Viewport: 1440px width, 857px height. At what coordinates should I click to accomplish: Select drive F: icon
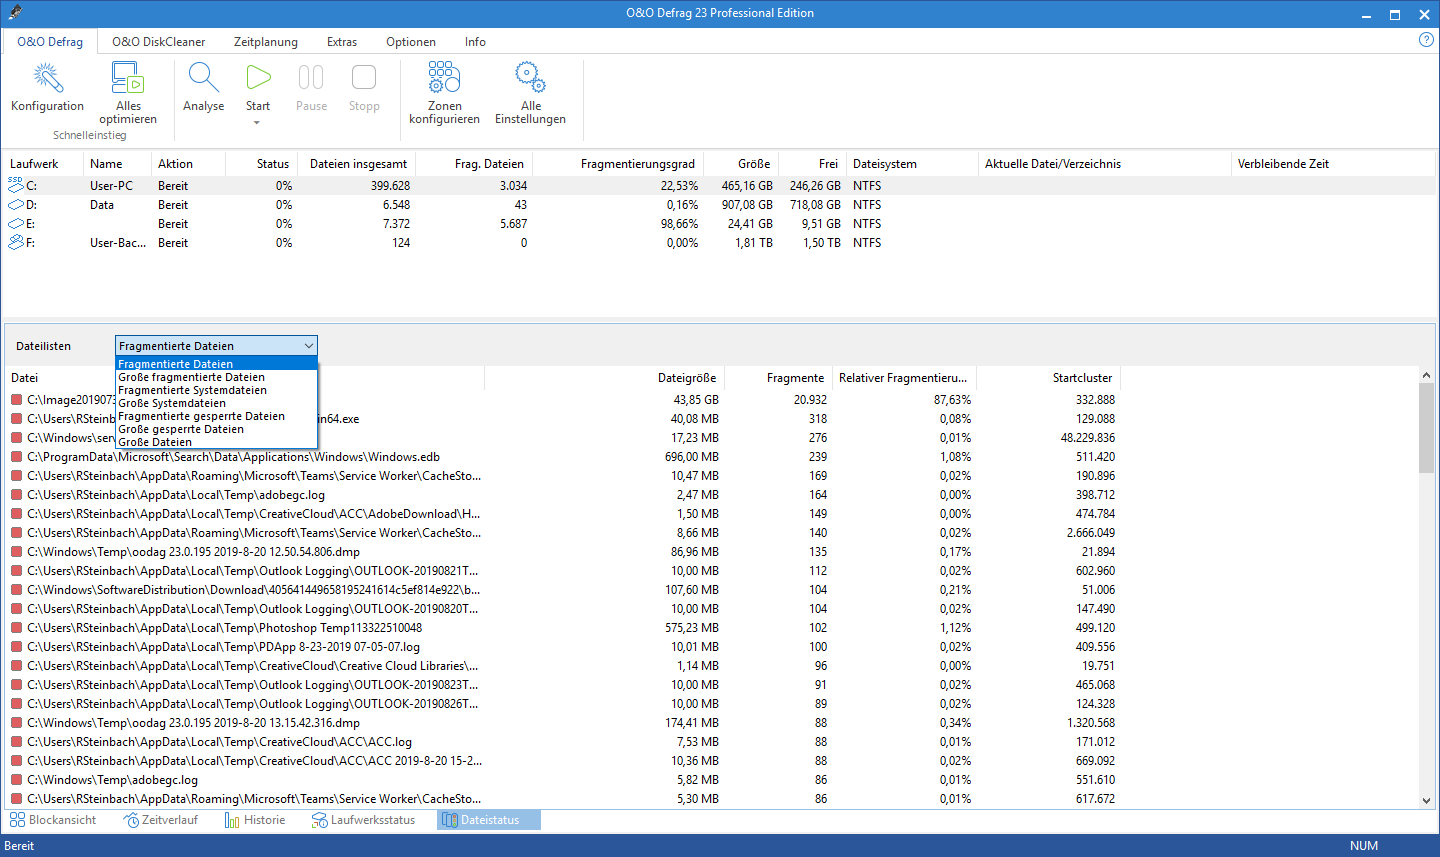(x=15, y=242)
